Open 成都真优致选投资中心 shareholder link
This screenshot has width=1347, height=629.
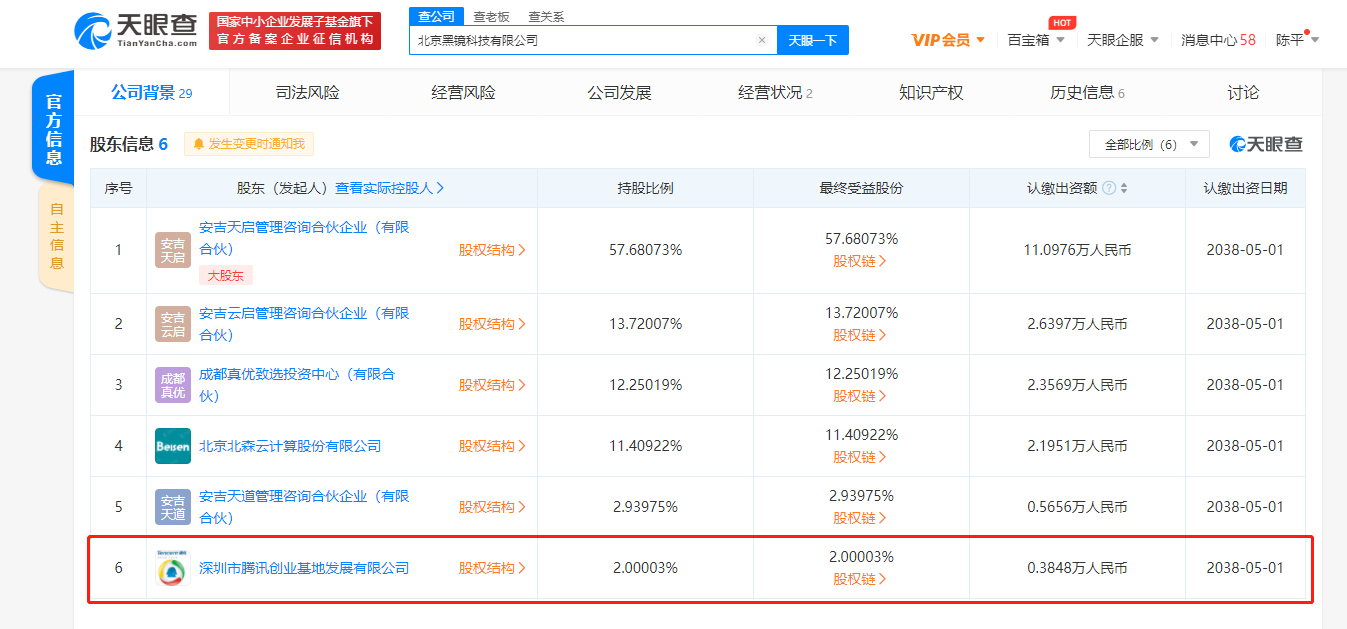297,385
